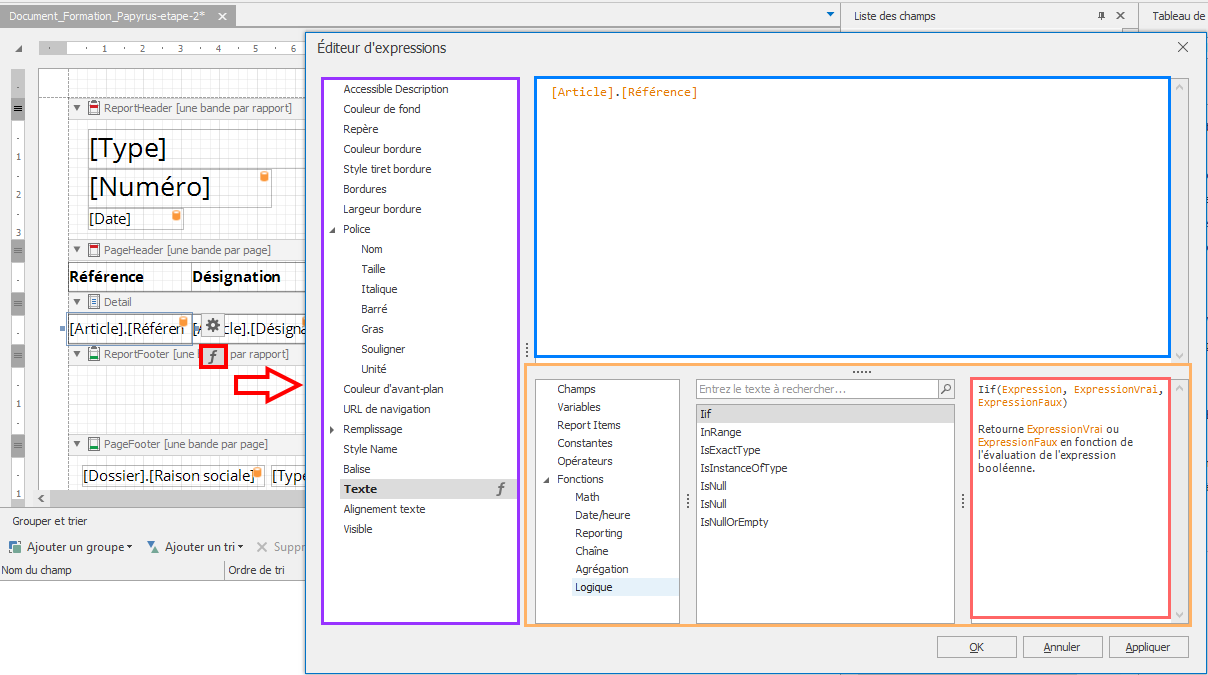Collapse the Fonctions category tree node
Viewport: 1208px width, 675px height.
tap(547, 480)
